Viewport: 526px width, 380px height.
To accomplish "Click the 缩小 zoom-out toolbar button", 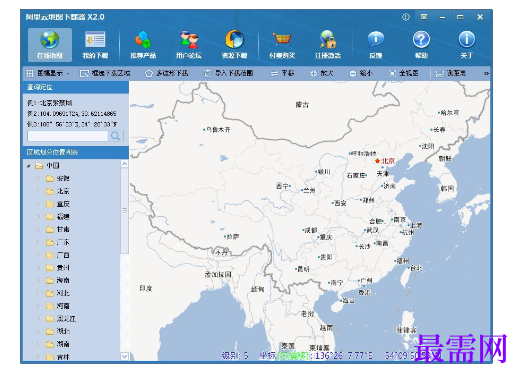I will [x=361, y=73].
